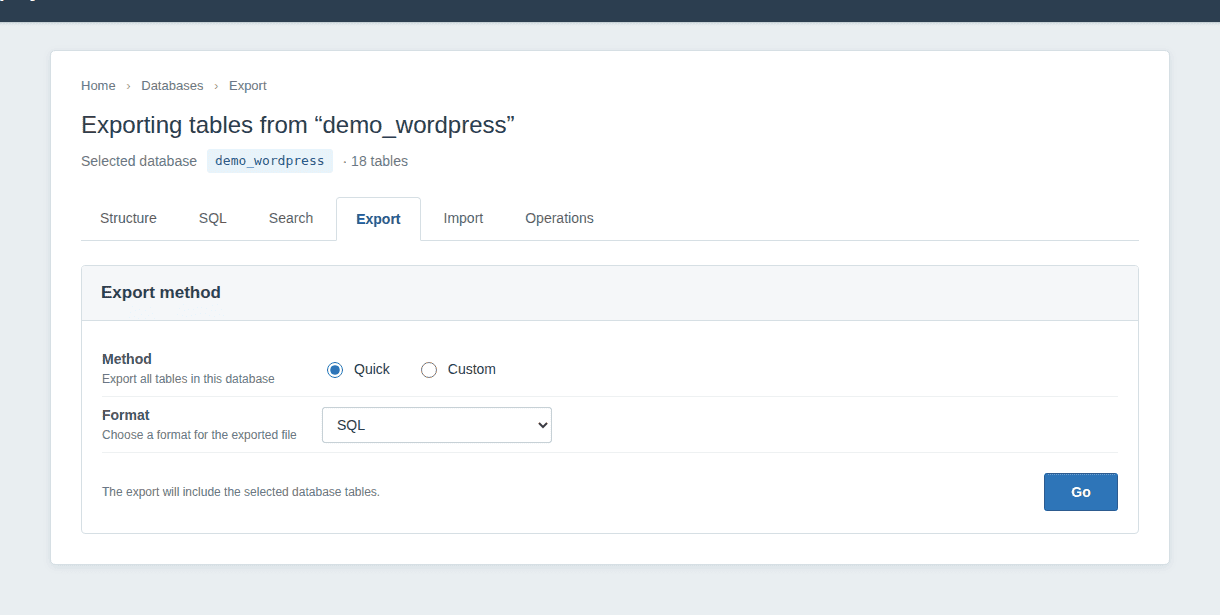Switch to the Structure tab

point(128,218)
